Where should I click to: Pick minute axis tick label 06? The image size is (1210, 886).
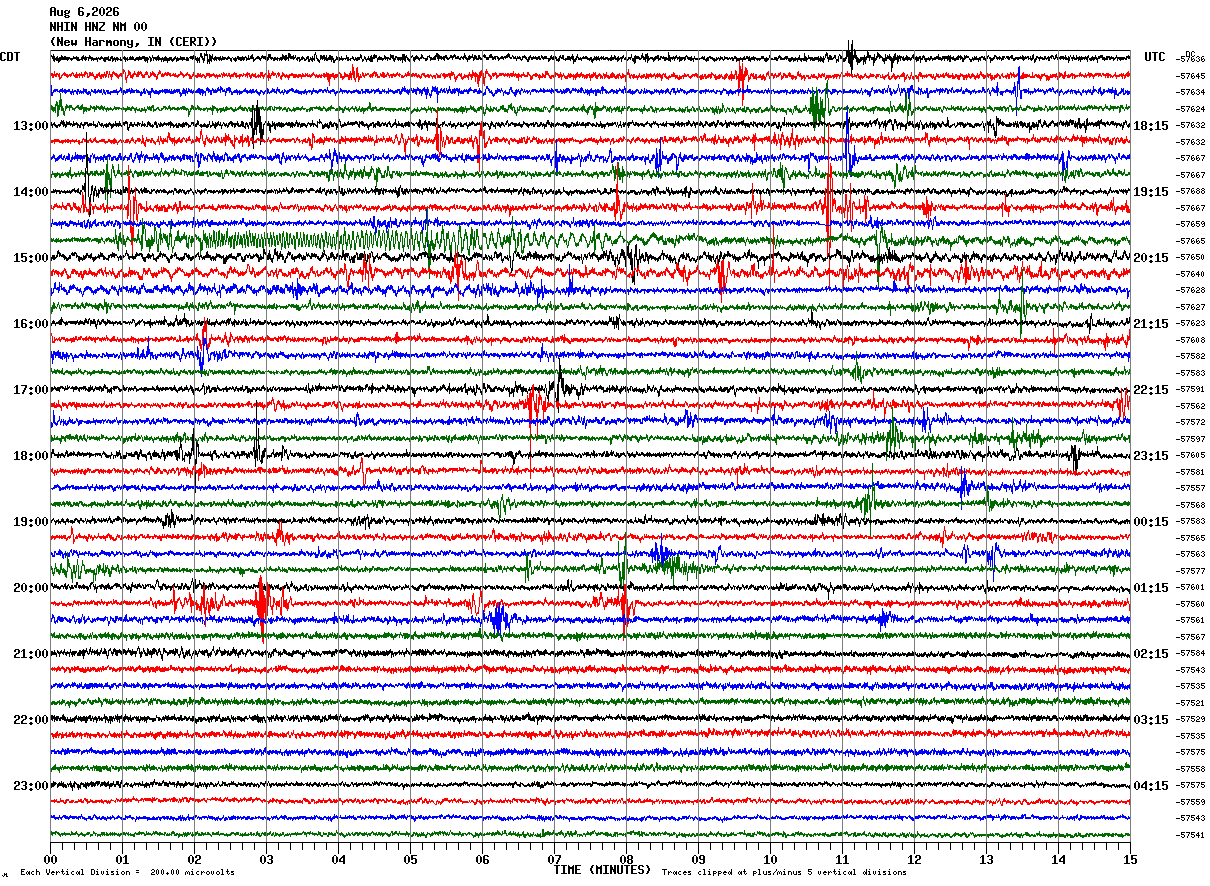pos(482,860)
